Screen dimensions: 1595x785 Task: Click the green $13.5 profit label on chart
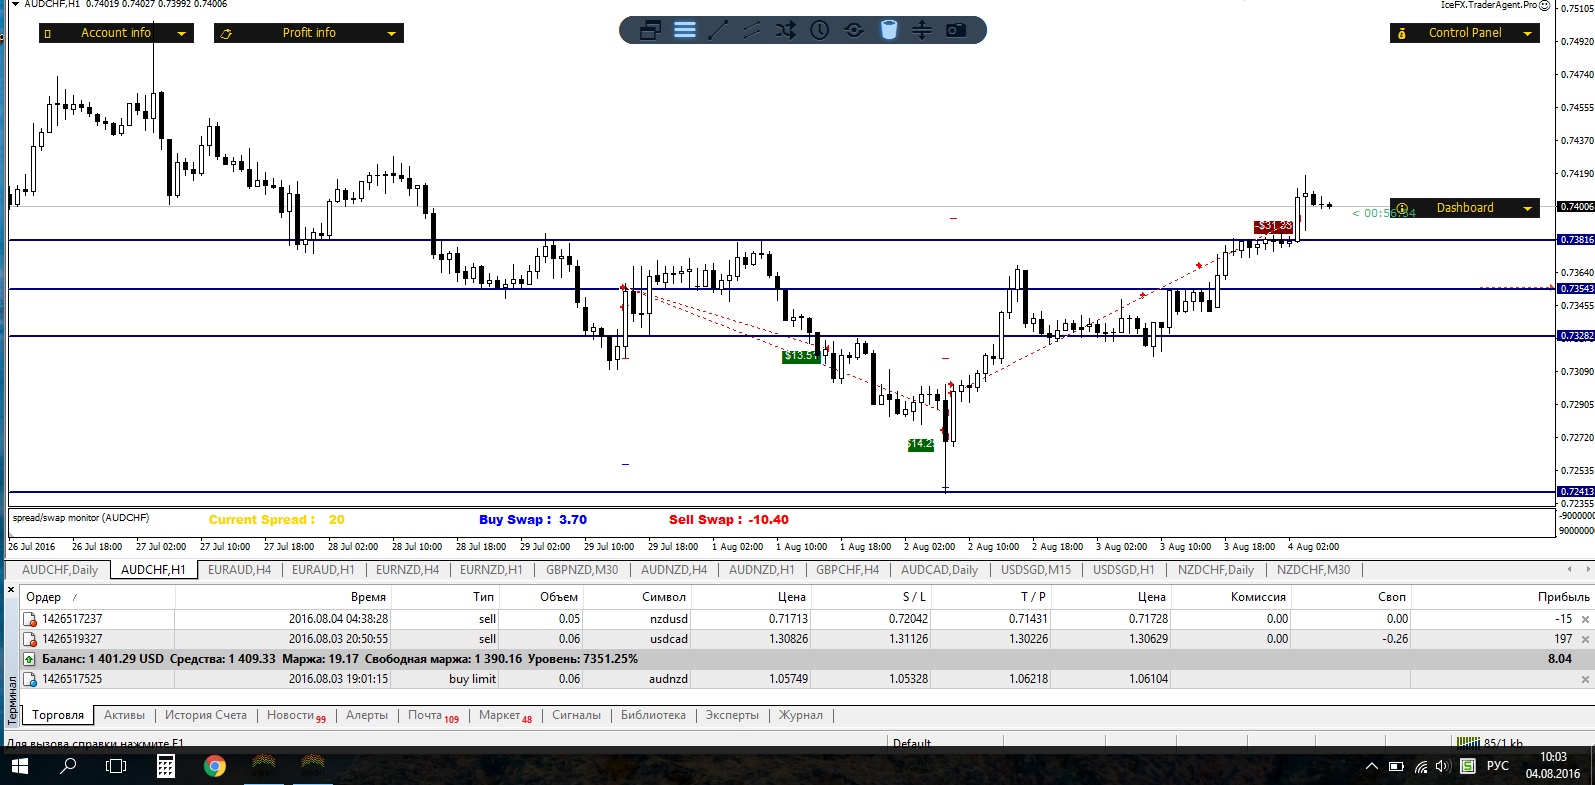pyautogui.click(x=800, y=356)
